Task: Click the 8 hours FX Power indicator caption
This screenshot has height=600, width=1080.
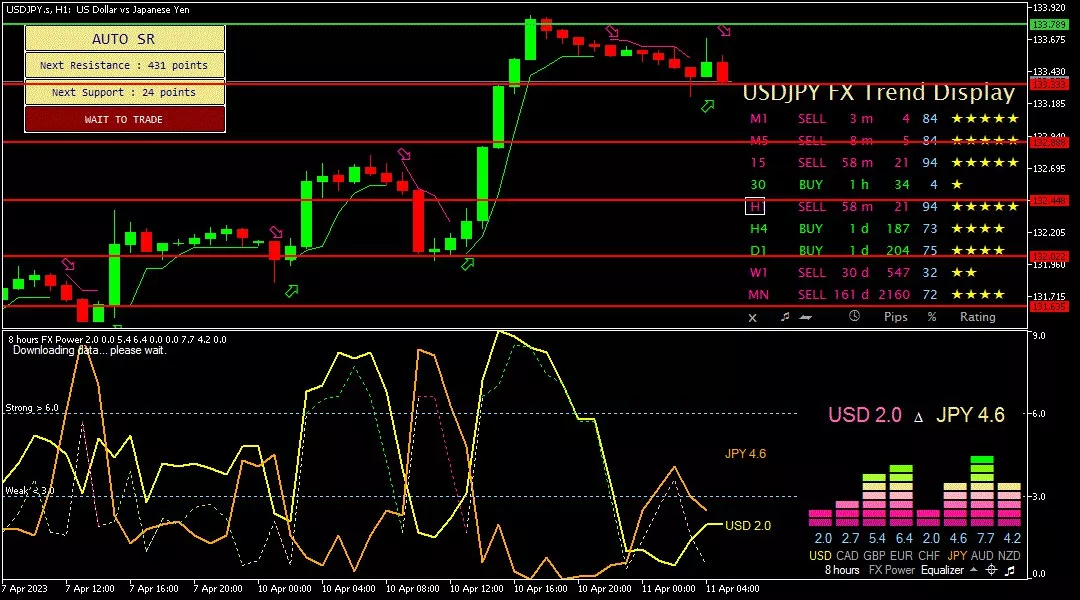Action: coord(116,340)
